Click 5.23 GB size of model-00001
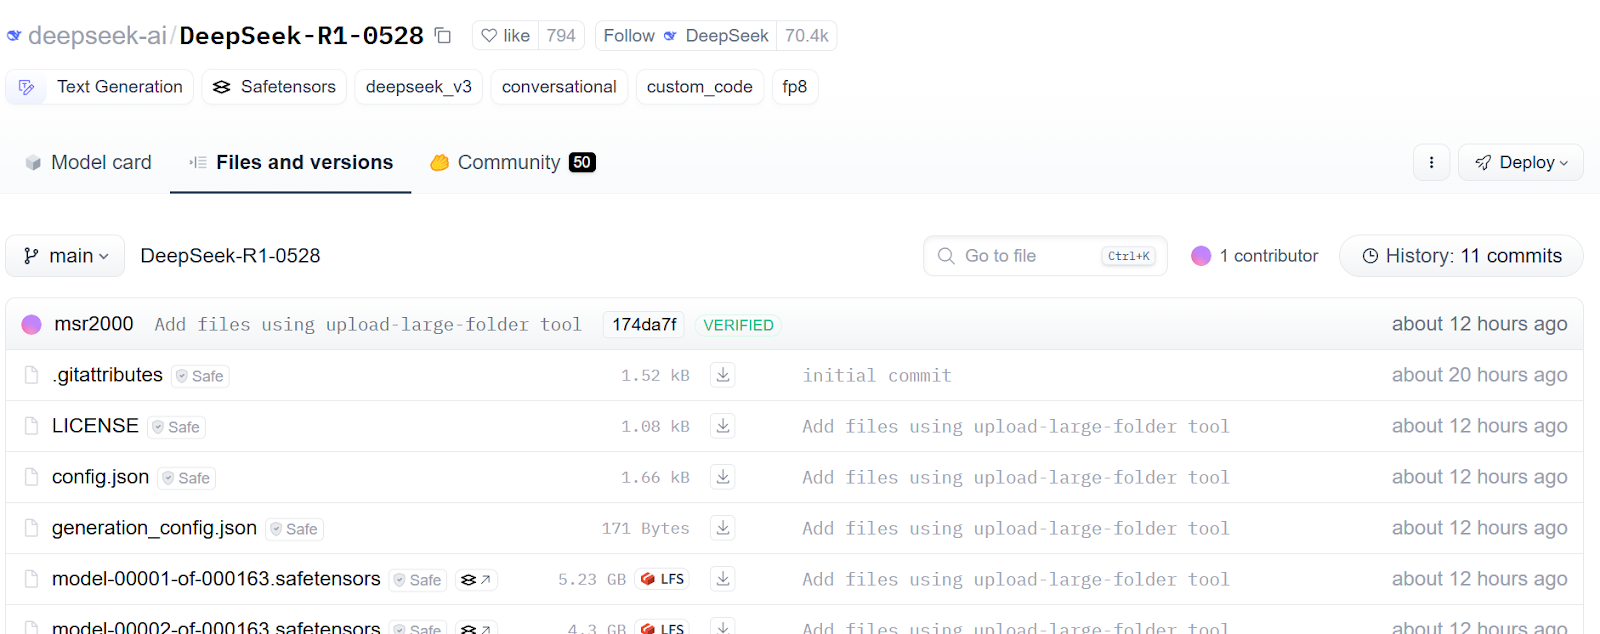This screenshot has height=634, width=1600. [x=592, y=579]
